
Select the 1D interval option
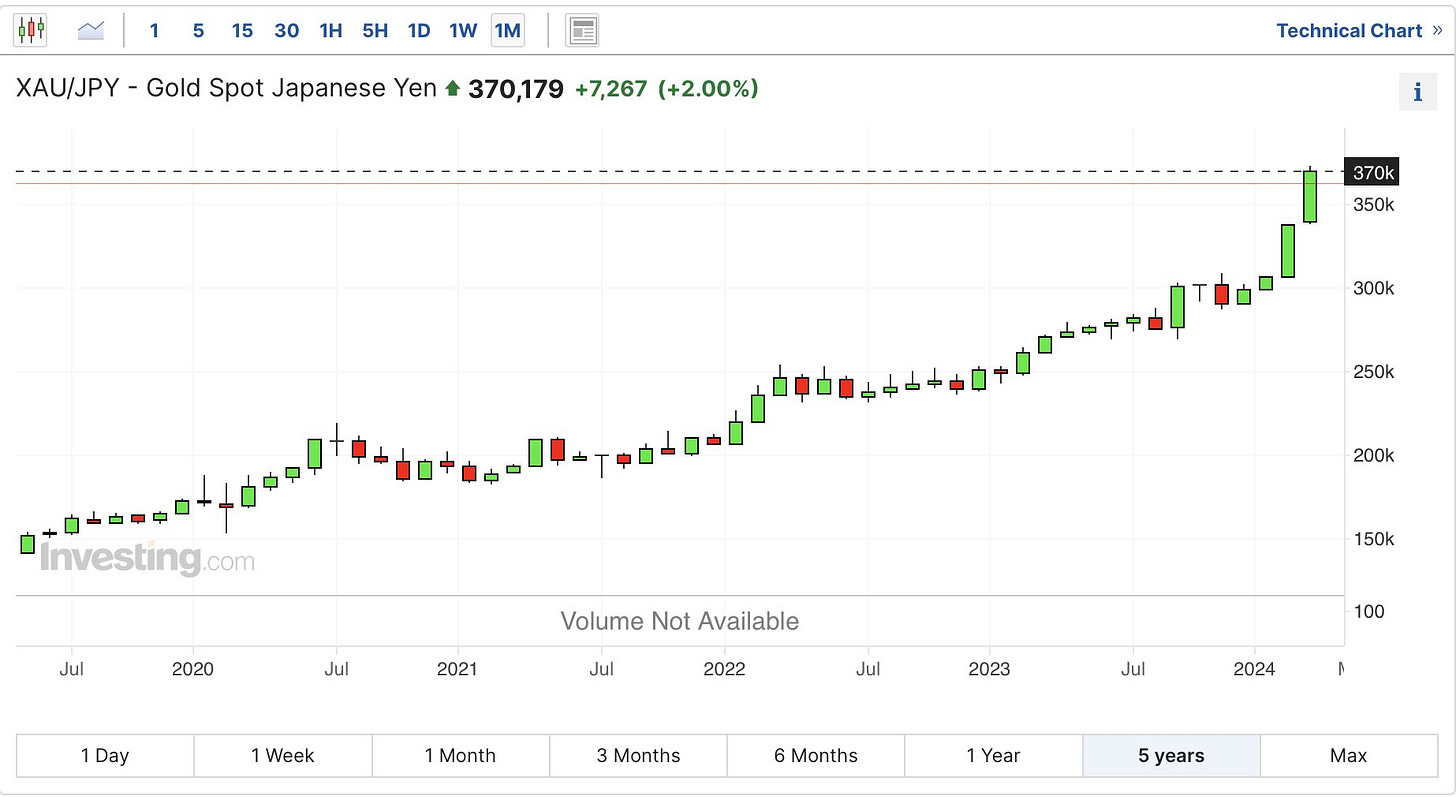click(419, 30)
